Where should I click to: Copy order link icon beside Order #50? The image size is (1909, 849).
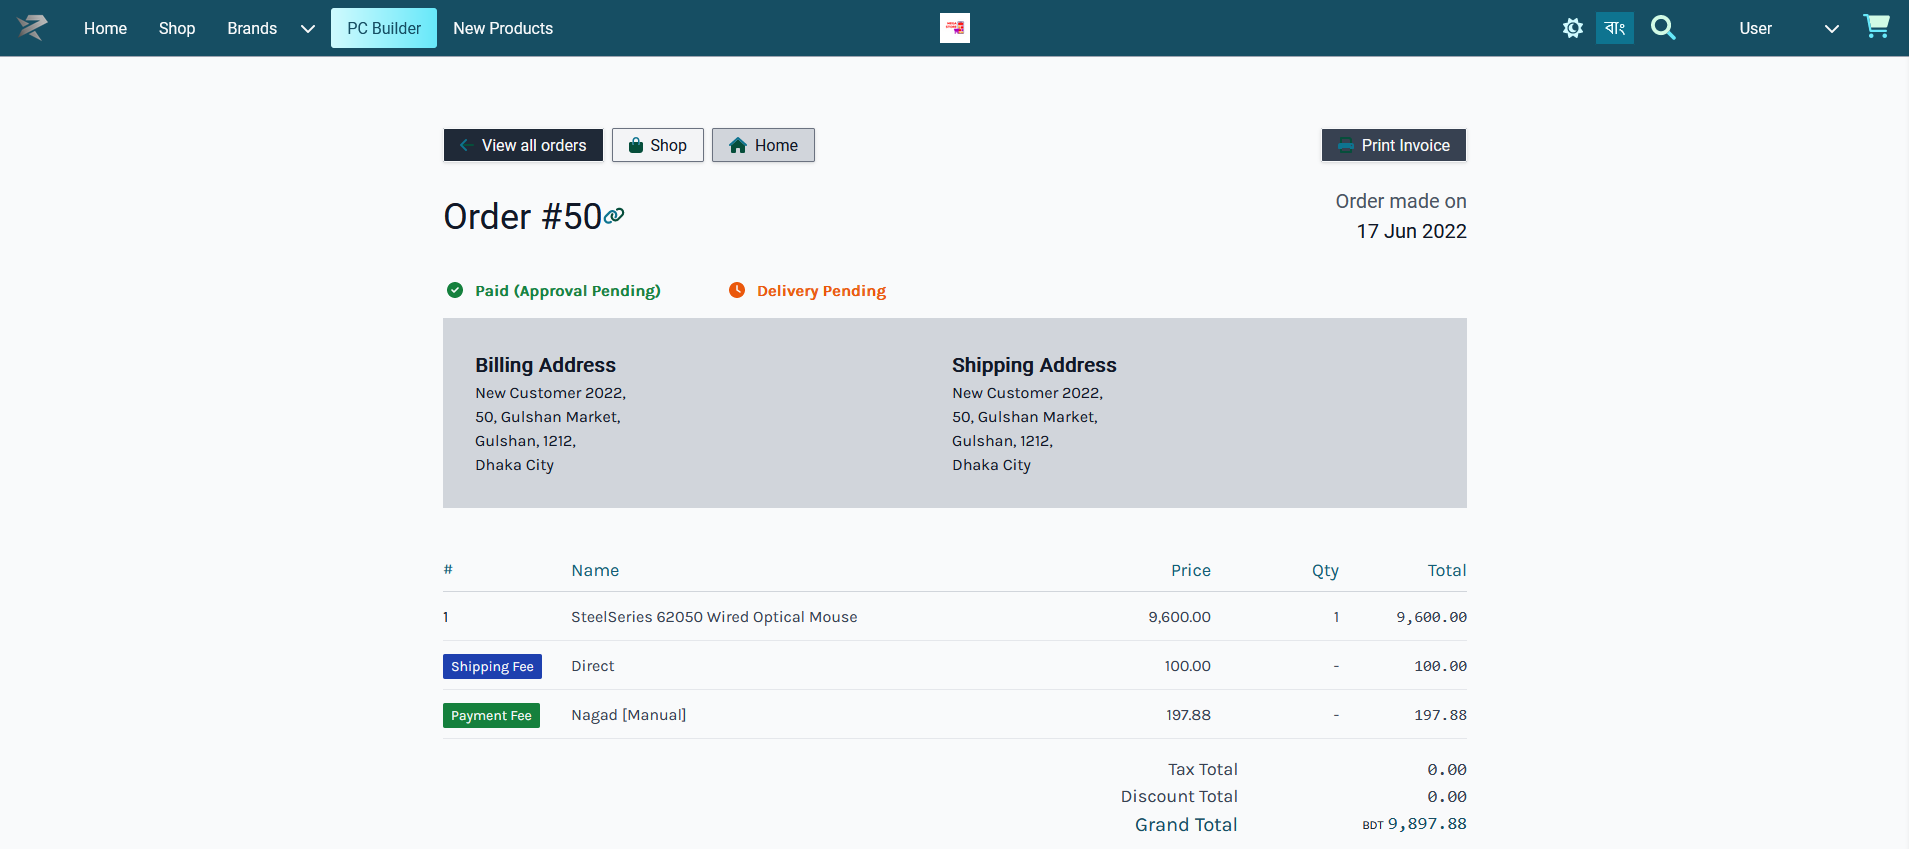[x=614, y=215]
